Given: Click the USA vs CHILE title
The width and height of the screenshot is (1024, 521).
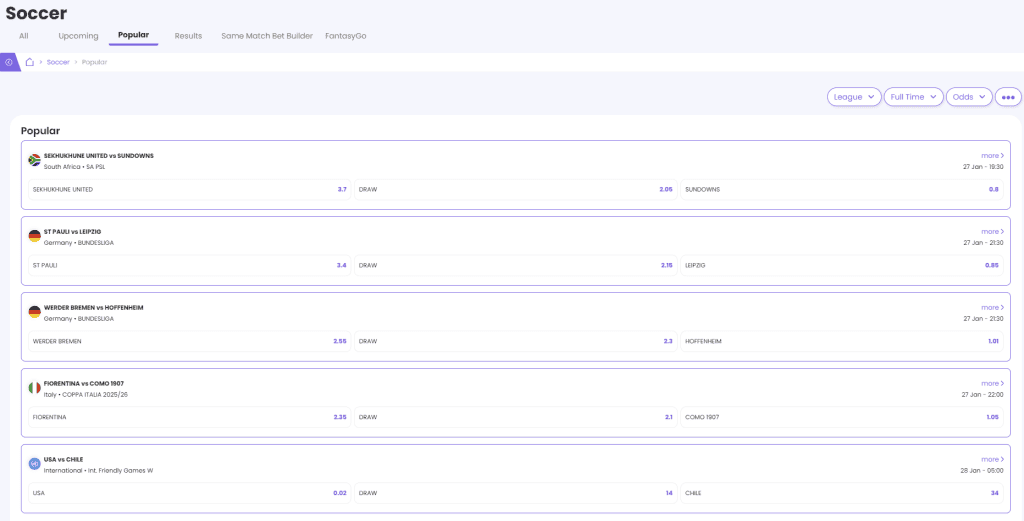Looking at the screenshot, I should pyautogui.click(x=63, y=459).
